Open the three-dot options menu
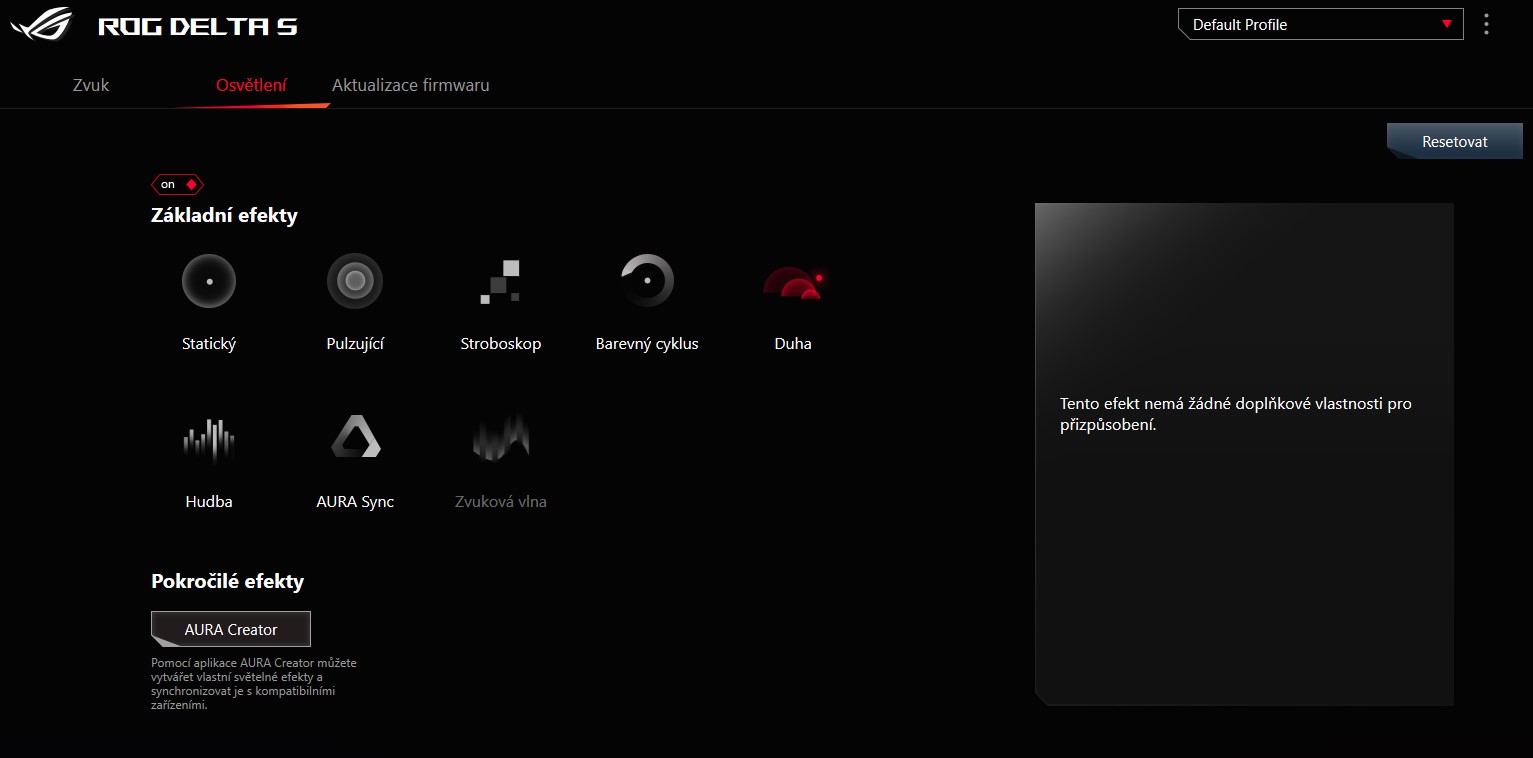The width and height of the screenshot is (1533, 758). pyautogui.click(x=1487, y=24)
